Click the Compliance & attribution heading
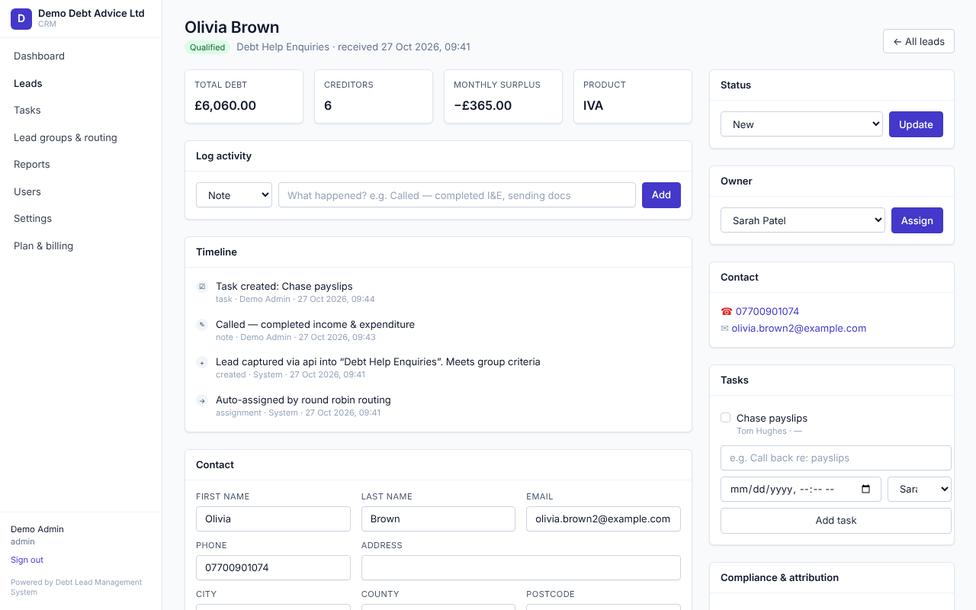The image size is (976, 610). pyautogui.click(x=779, y=578)
